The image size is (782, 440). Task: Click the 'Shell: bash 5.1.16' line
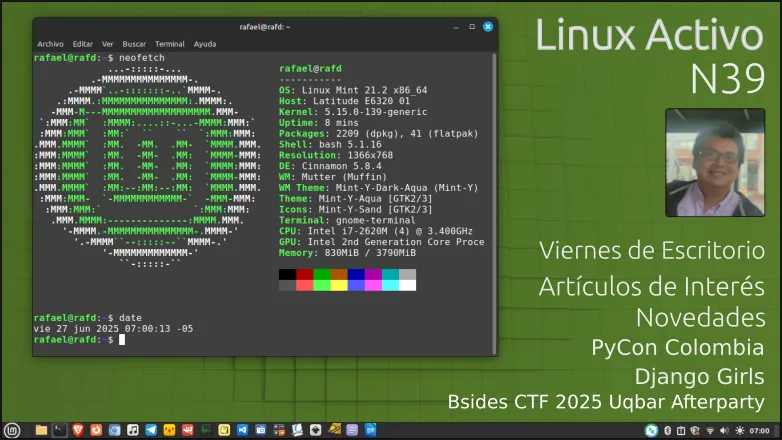(330, 145)
